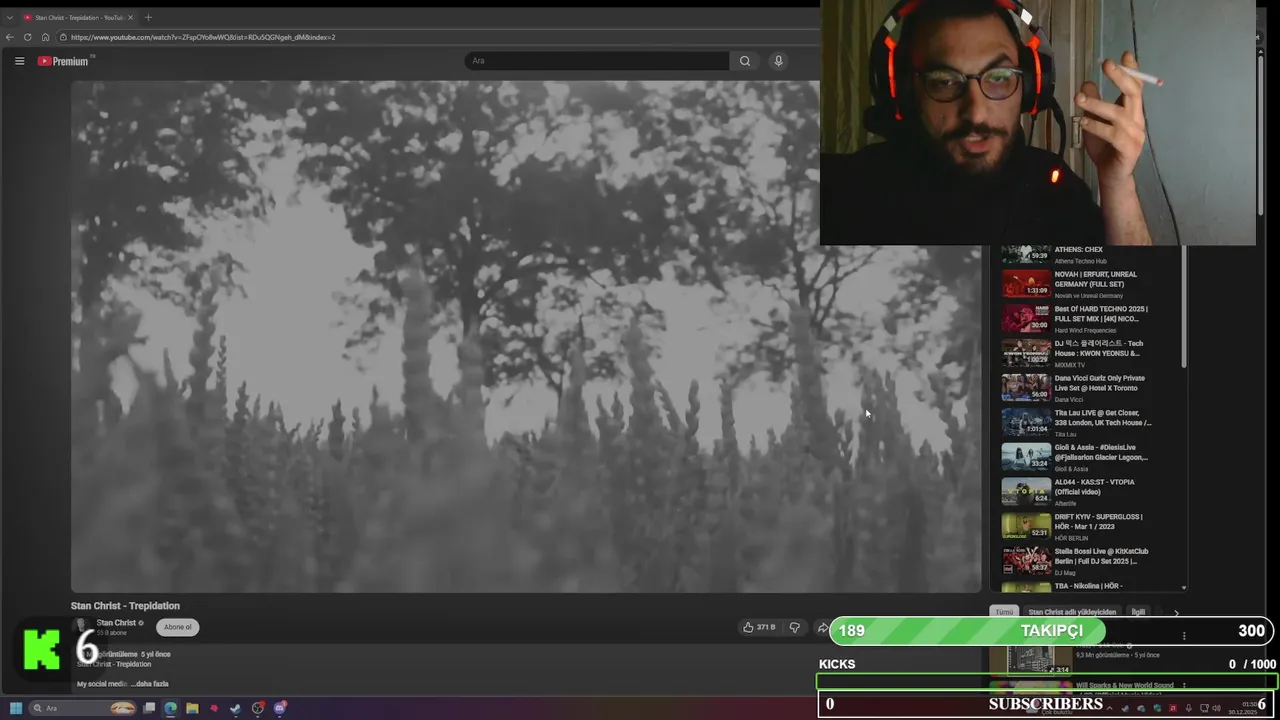Subscribe with the 'Abone ol' button
Image resolution: width=1280 pixels, height=720 pixels.
[x=178, y=627]
